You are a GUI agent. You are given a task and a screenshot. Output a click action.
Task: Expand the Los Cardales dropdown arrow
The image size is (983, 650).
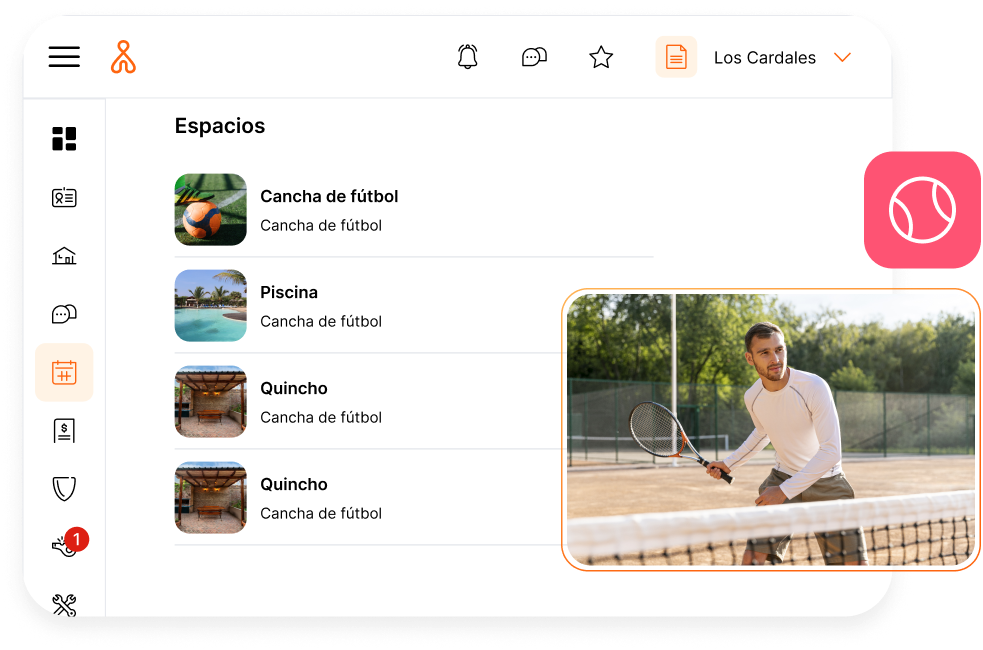[x=842, y=57]
